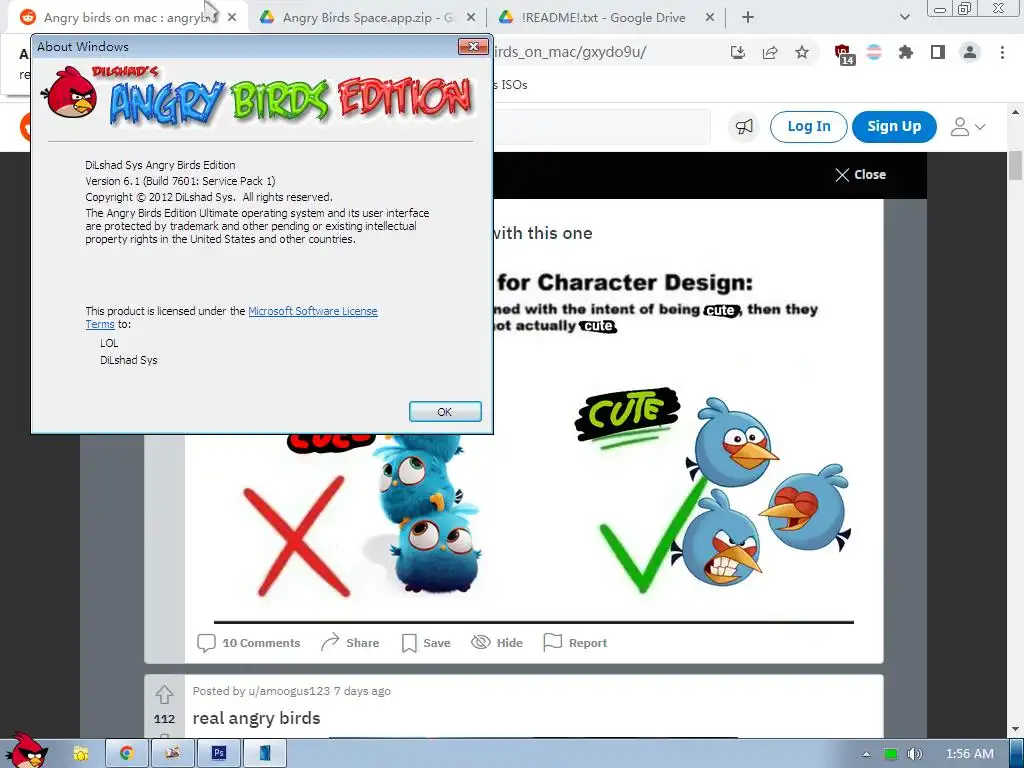Open the 10 Comments link
This screenshot has width=1024, height=768.
(248, 643)
